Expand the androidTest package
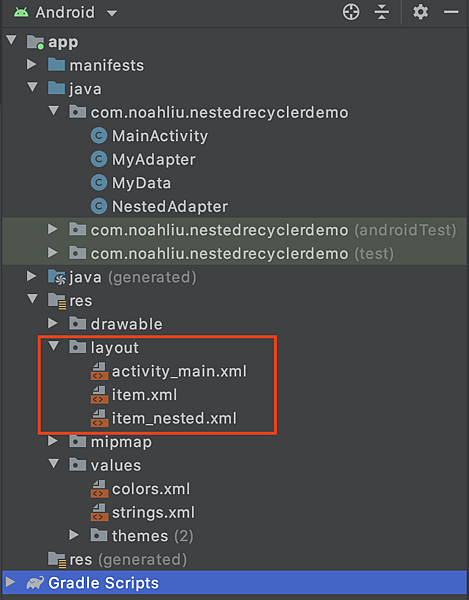469x600 pixels. 53,229
